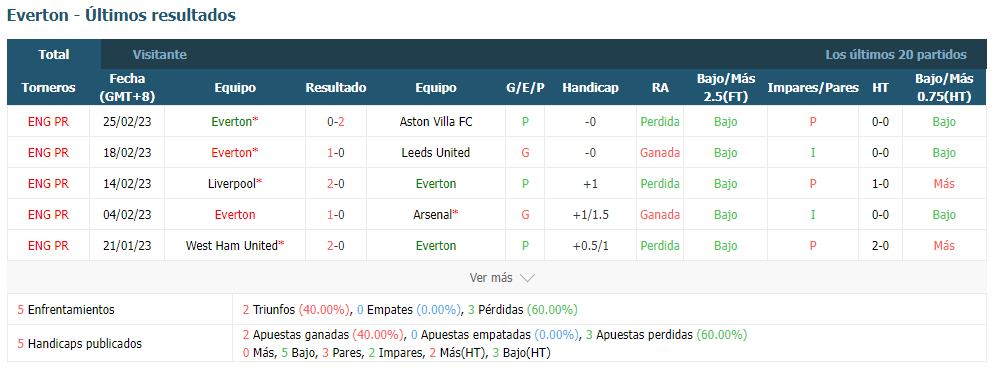
Task: Click Arsenal team name
Action: point(433,215)
